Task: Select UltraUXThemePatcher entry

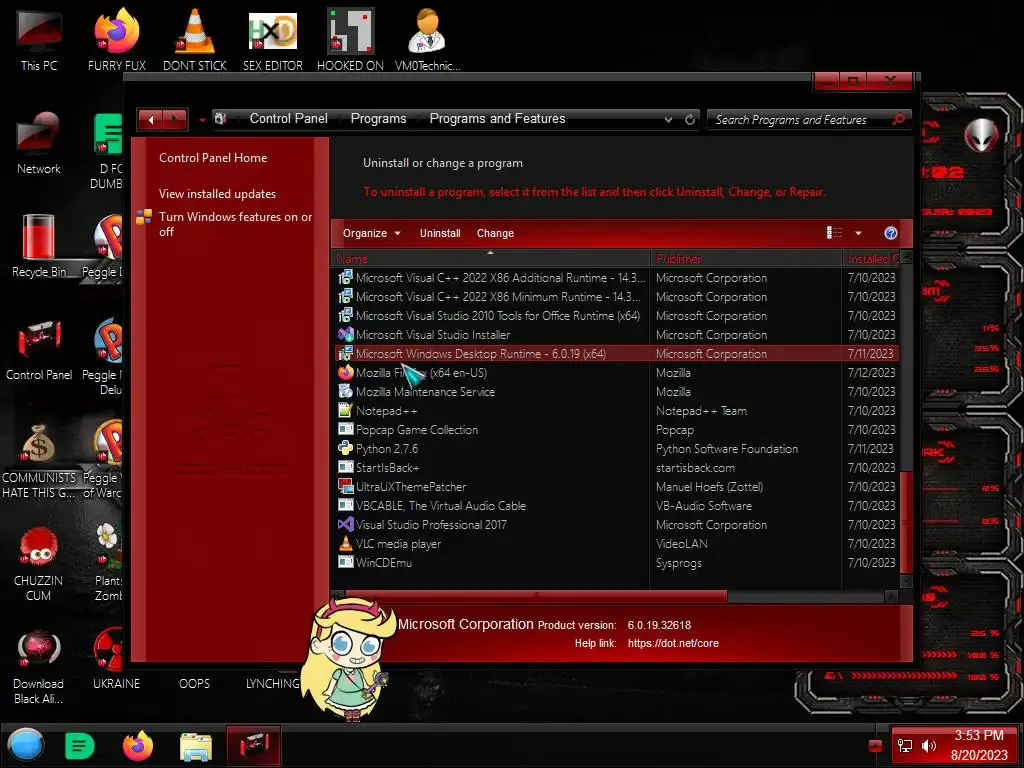Action: [616, 487]
